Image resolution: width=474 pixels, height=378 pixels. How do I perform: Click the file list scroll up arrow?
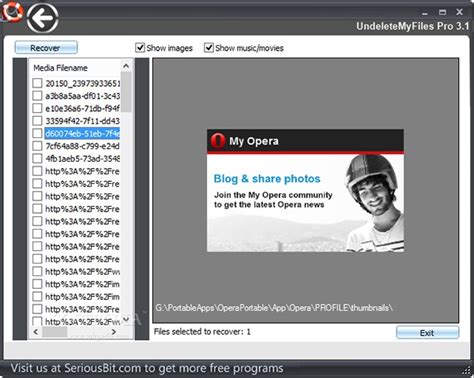click(126, 66)
